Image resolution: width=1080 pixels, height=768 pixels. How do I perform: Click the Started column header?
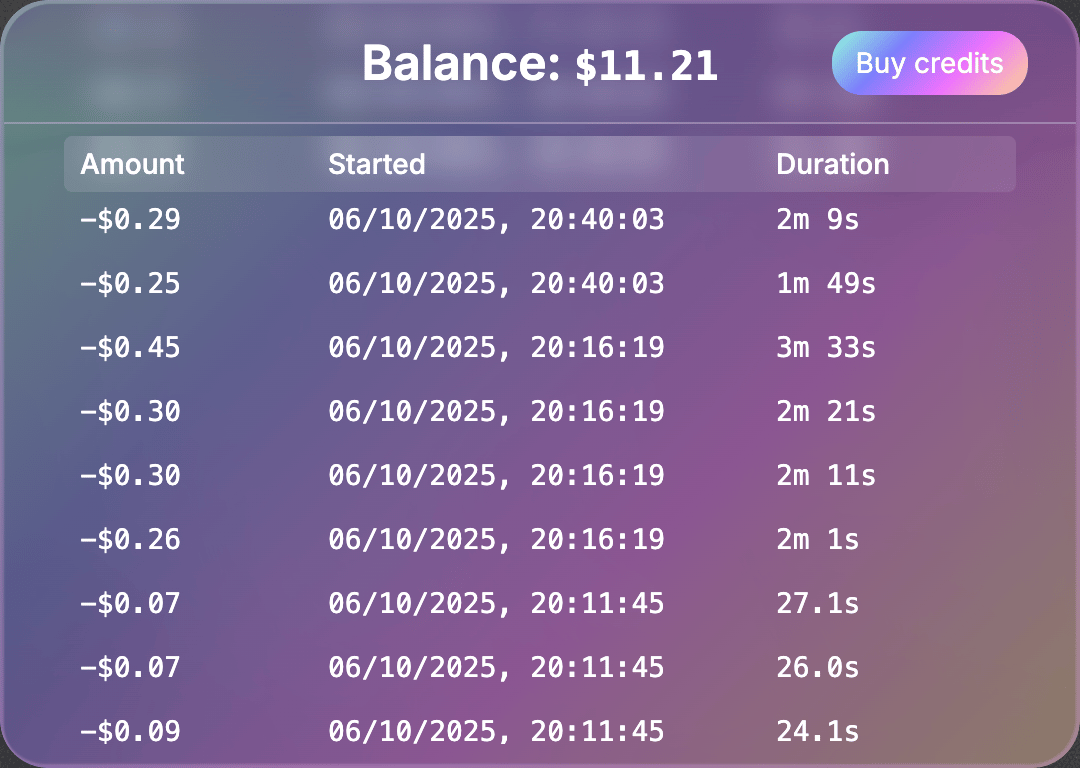pyautogui.click(x=377, y=164)
